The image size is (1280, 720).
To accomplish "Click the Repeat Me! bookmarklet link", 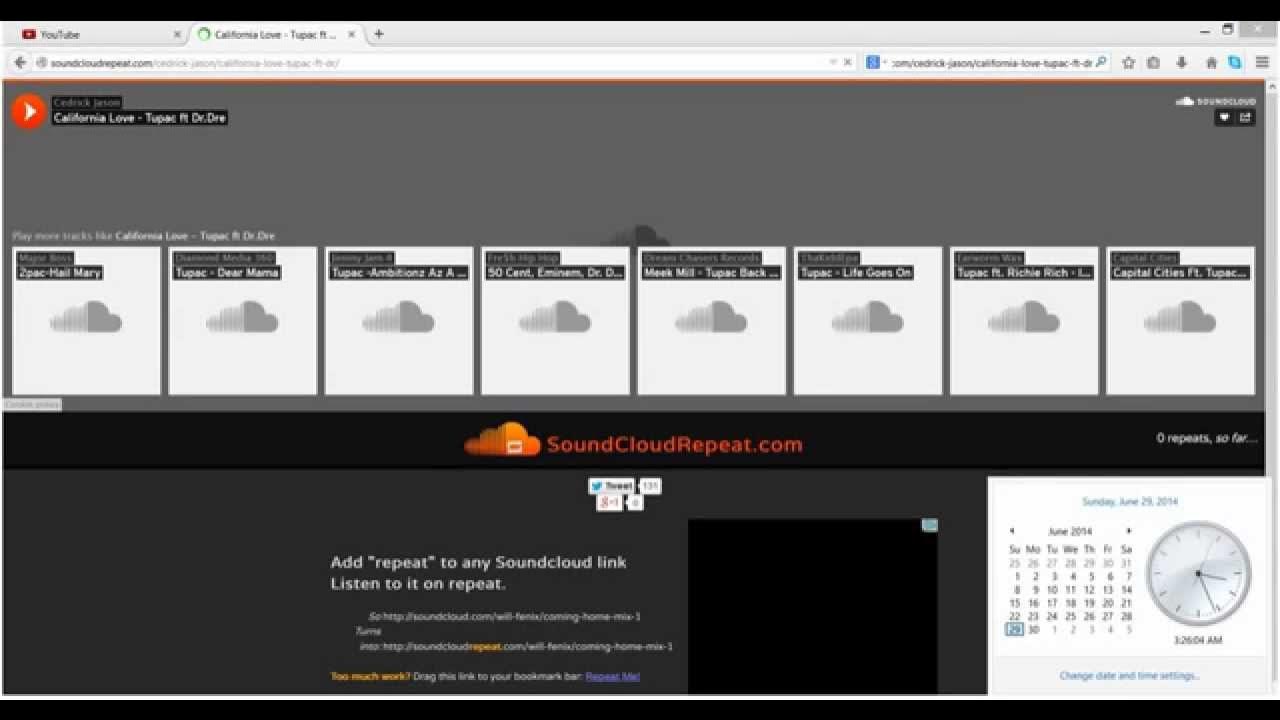I will pos(612,676).
